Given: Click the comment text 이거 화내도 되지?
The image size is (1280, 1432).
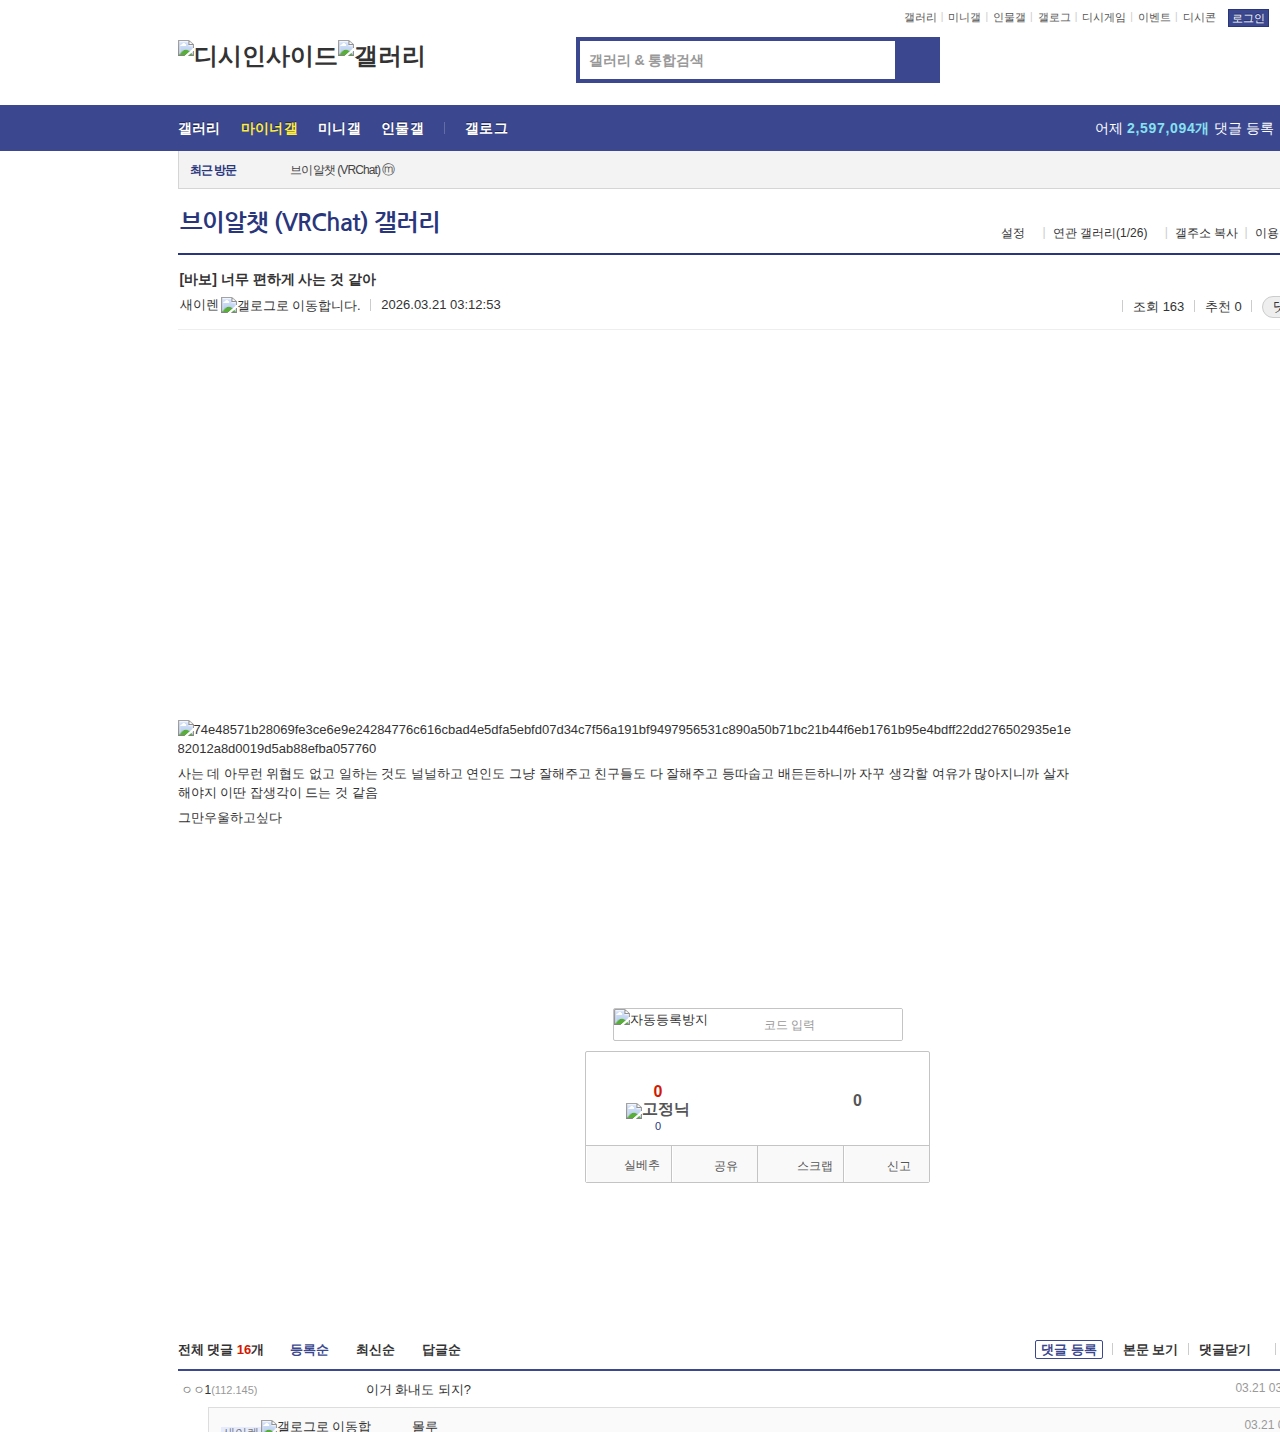Looking at the screenshot, I should pyautogui.click(x=418, y=1390).
